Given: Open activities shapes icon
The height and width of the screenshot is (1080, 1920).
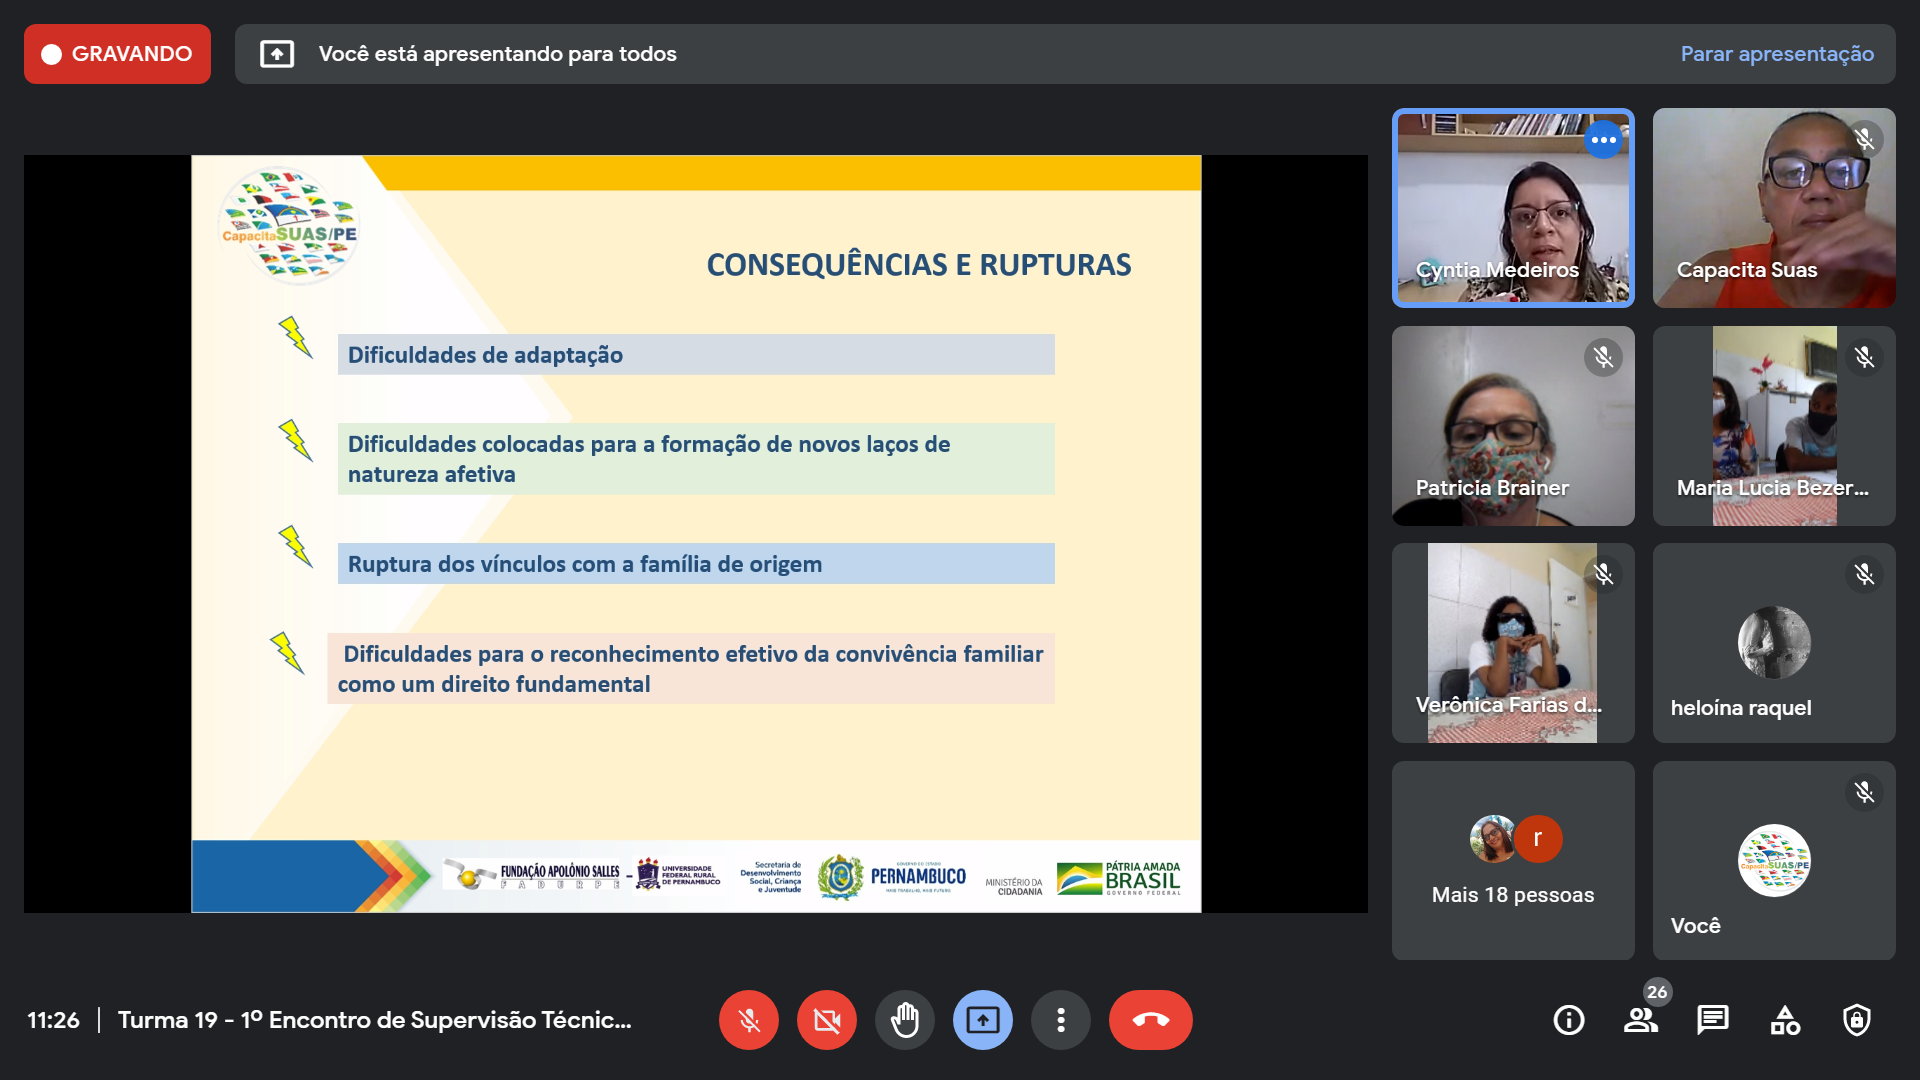Looking at the screenshot, I should coord(1784,1020).
